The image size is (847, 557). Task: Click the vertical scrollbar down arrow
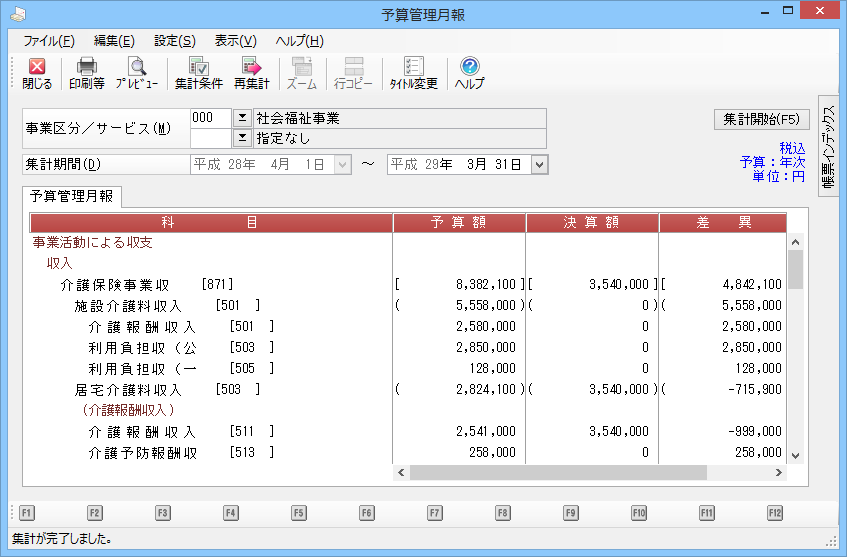tap(796, 455)
